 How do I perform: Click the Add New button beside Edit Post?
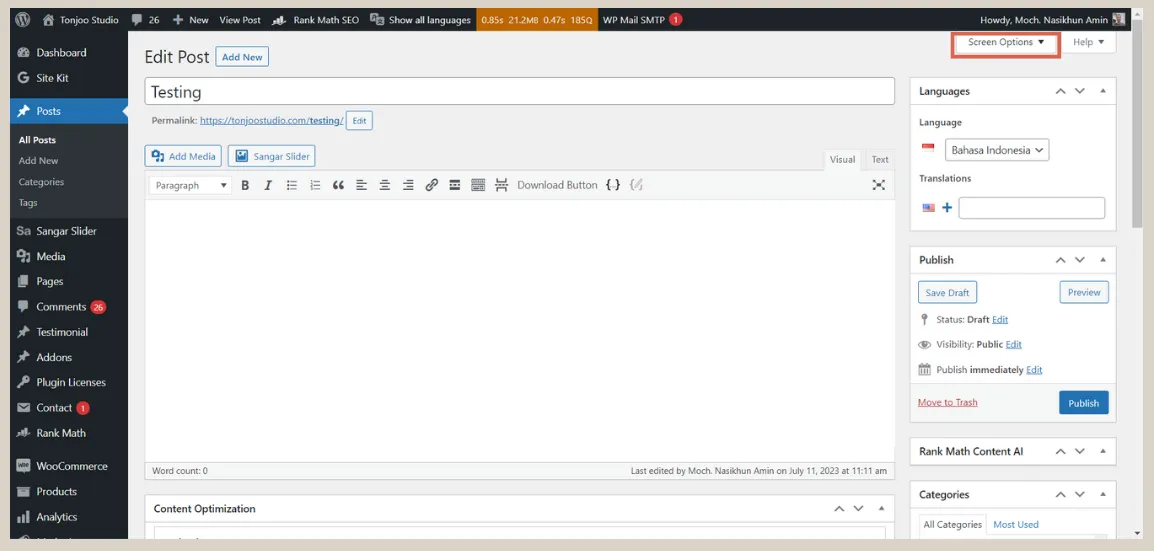coord(242,57)
